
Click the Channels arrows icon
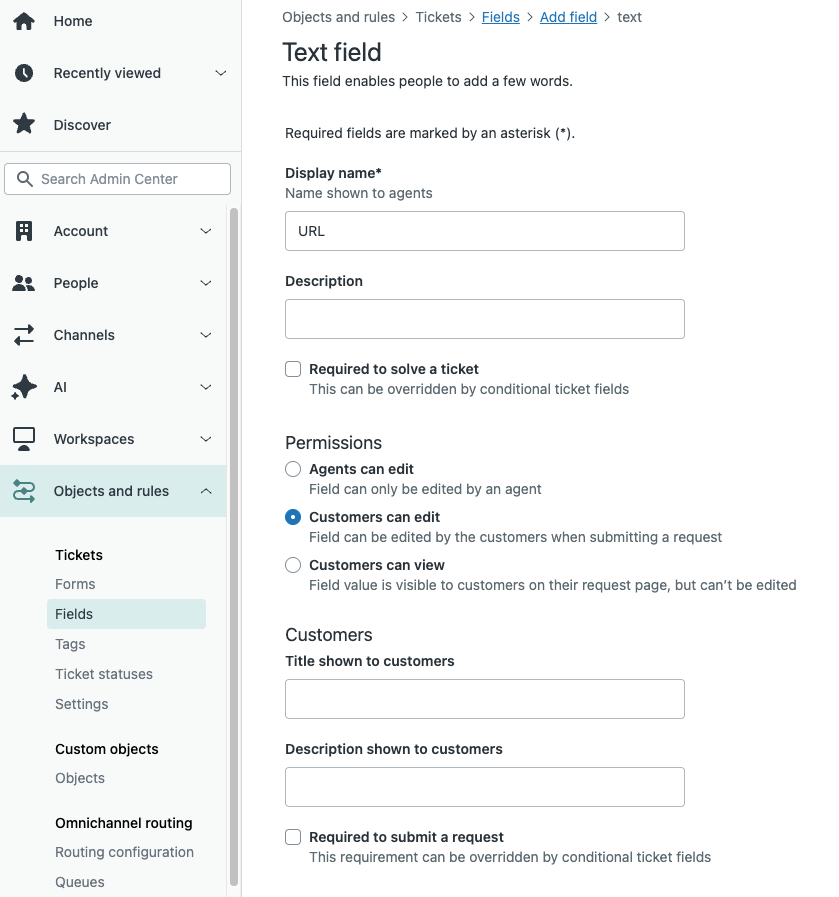24,335
